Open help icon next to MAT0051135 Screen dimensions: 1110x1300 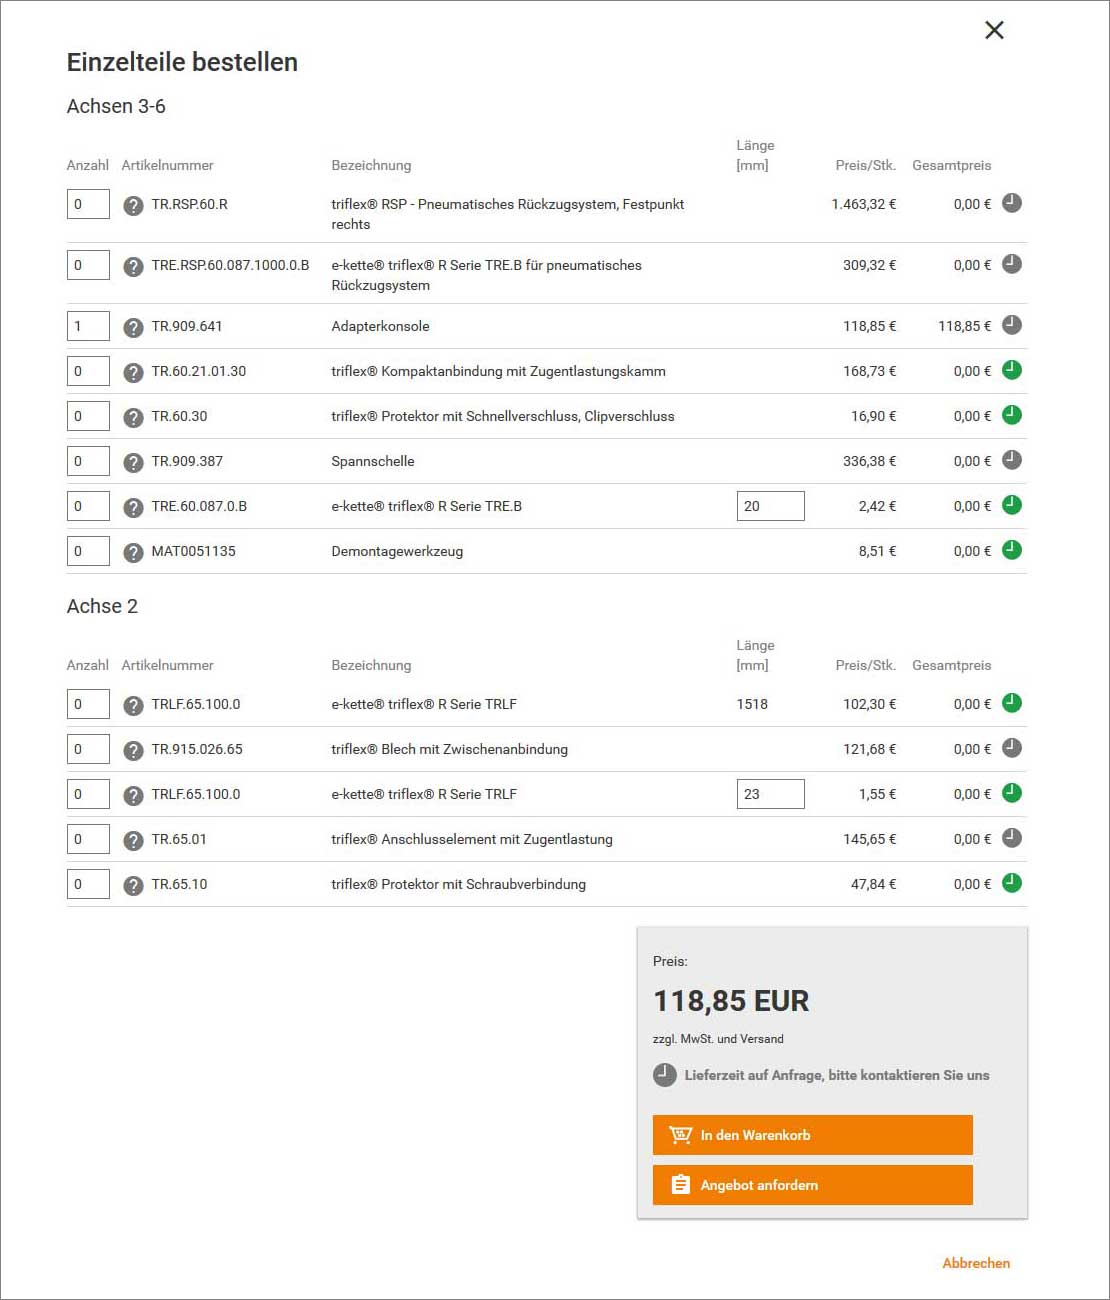[133, 551]
